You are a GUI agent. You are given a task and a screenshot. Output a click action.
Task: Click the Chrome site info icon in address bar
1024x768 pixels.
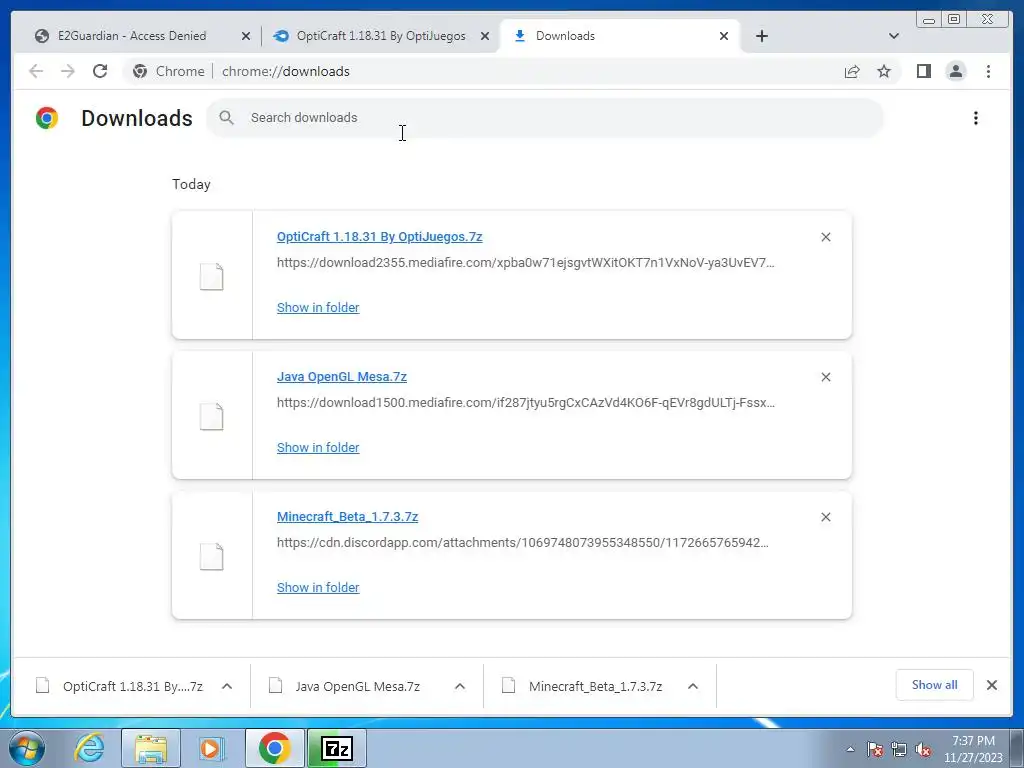(x=140, y=71)
